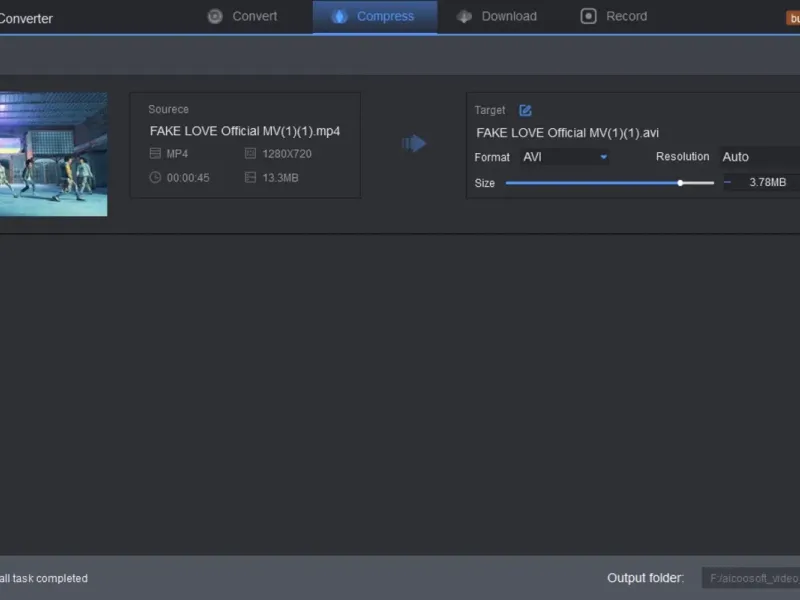Click the Size slider handle
The height and width of the screenshot is (600, 800).
(680, 183)
